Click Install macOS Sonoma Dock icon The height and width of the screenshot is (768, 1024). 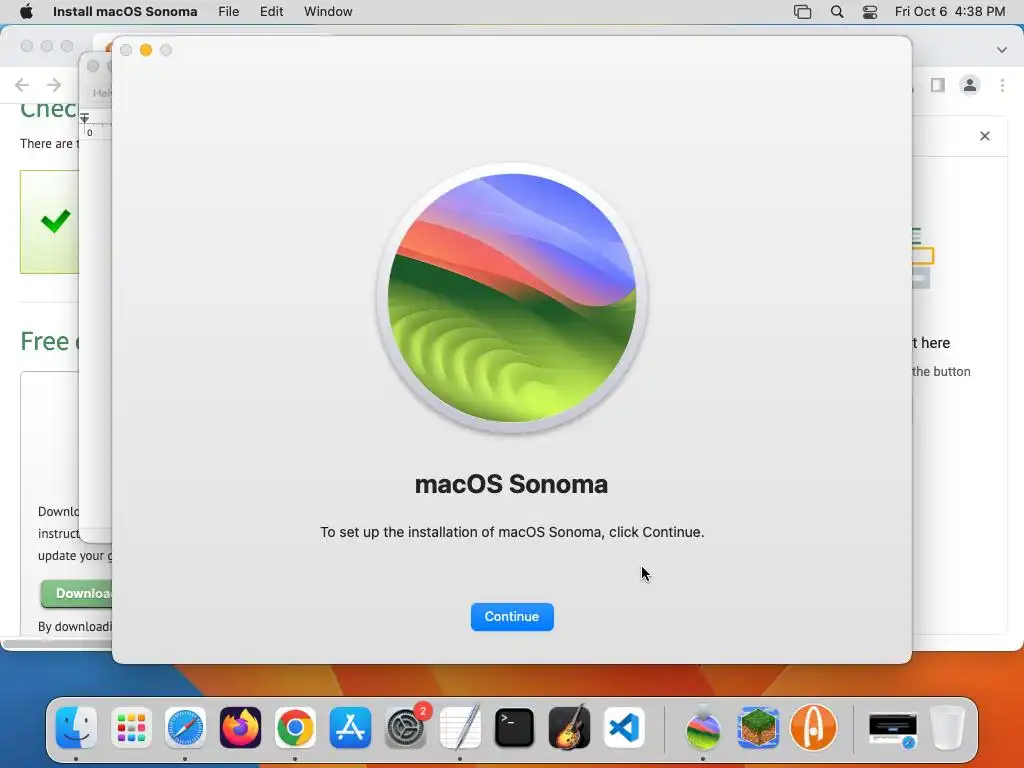pos(703,727)
